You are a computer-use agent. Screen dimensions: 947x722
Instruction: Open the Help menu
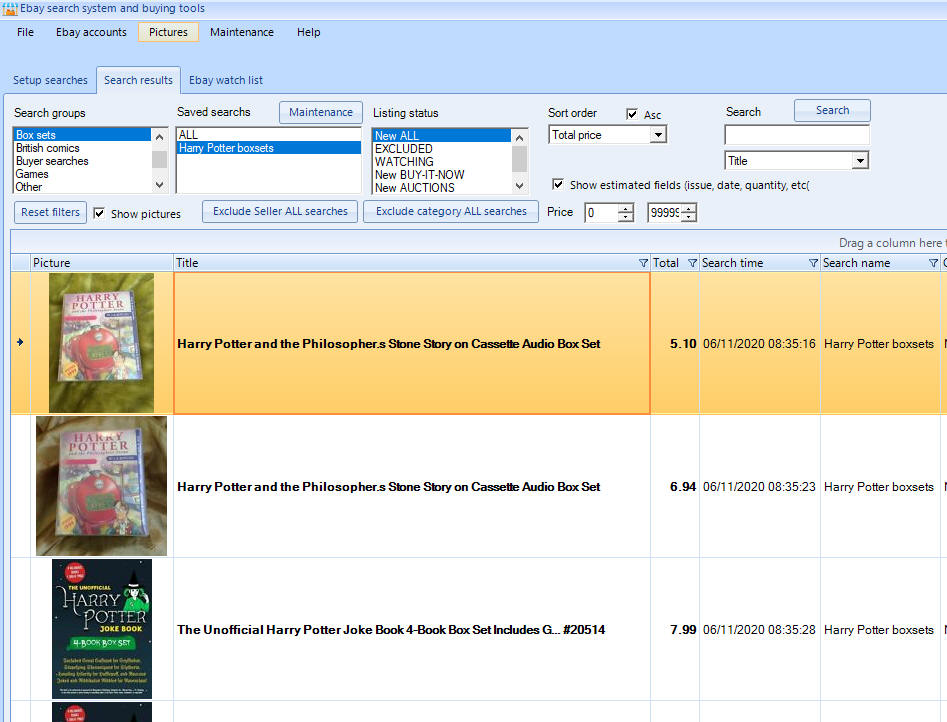click(308, 32)
